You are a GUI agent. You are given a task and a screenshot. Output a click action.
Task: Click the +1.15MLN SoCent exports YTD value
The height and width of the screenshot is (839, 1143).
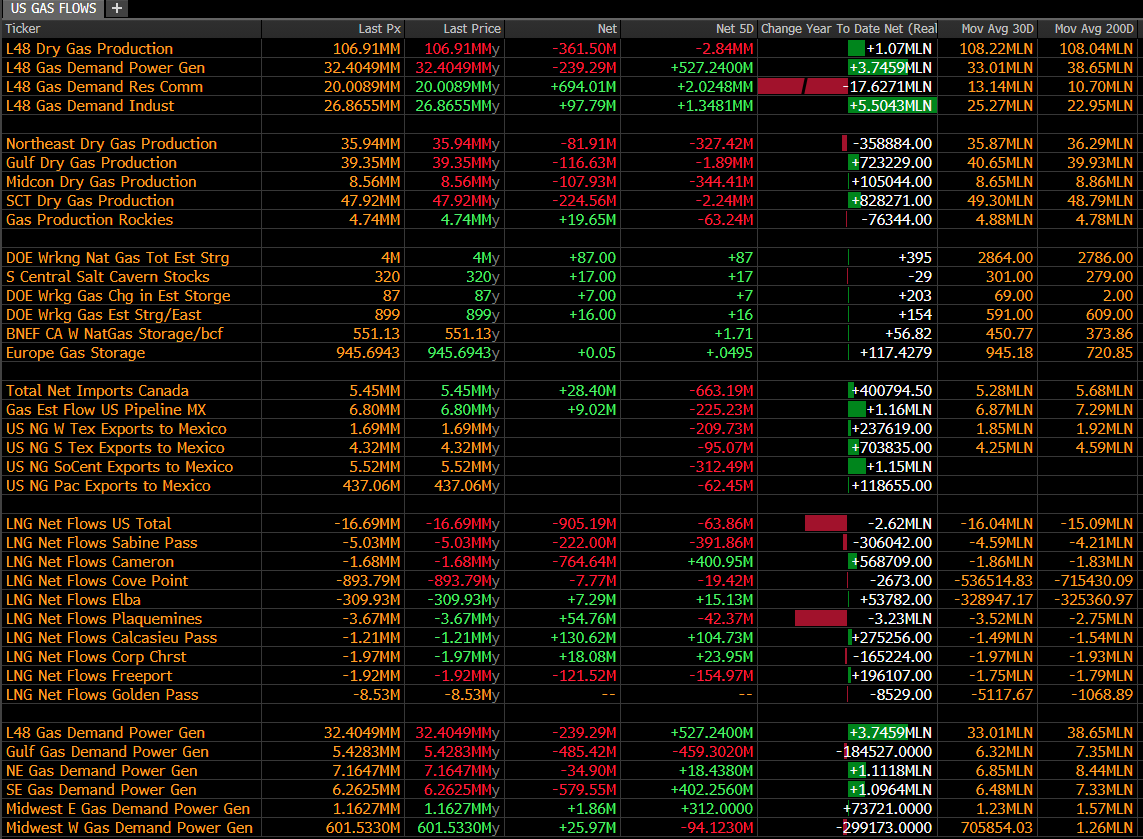pyautogui.click(x=899, y=467)
